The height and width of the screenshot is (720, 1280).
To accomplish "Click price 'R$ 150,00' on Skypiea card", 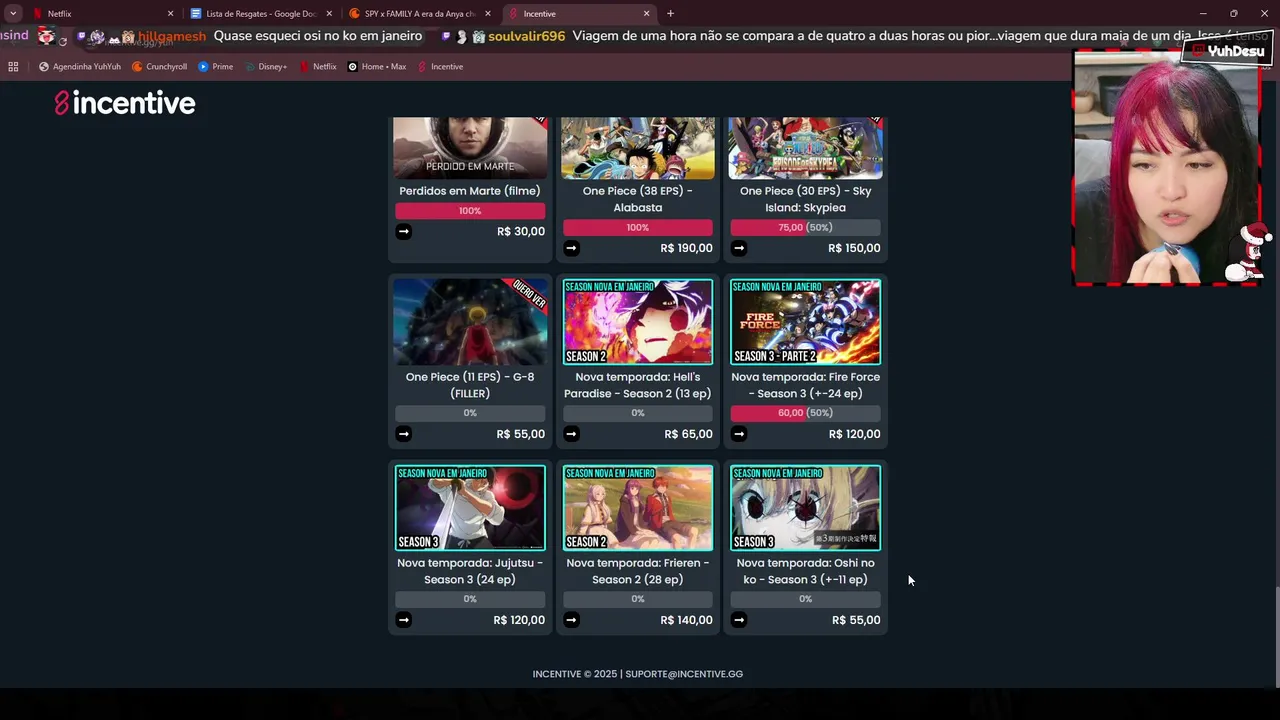I will click(854, 248).
